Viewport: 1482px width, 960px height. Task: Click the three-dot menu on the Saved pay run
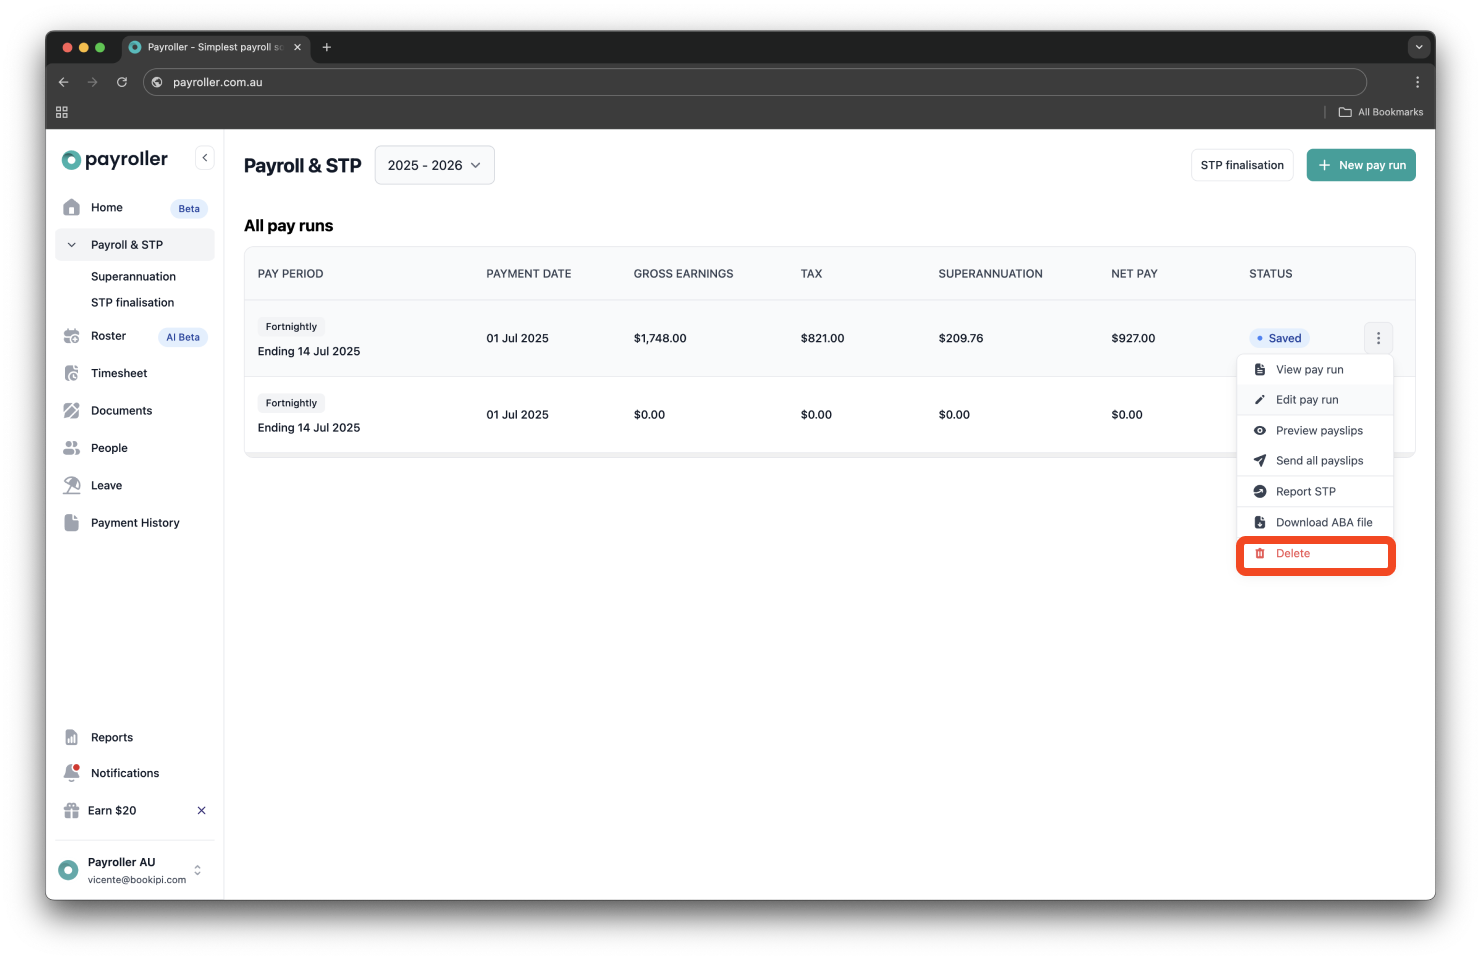[1378, 338]
